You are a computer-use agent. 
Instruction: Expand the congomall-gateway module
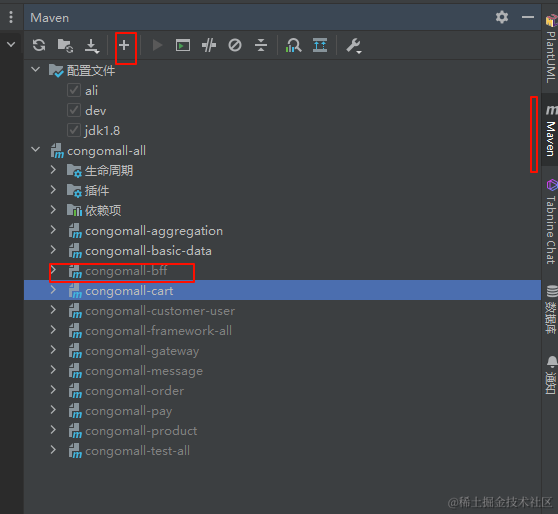53,350
